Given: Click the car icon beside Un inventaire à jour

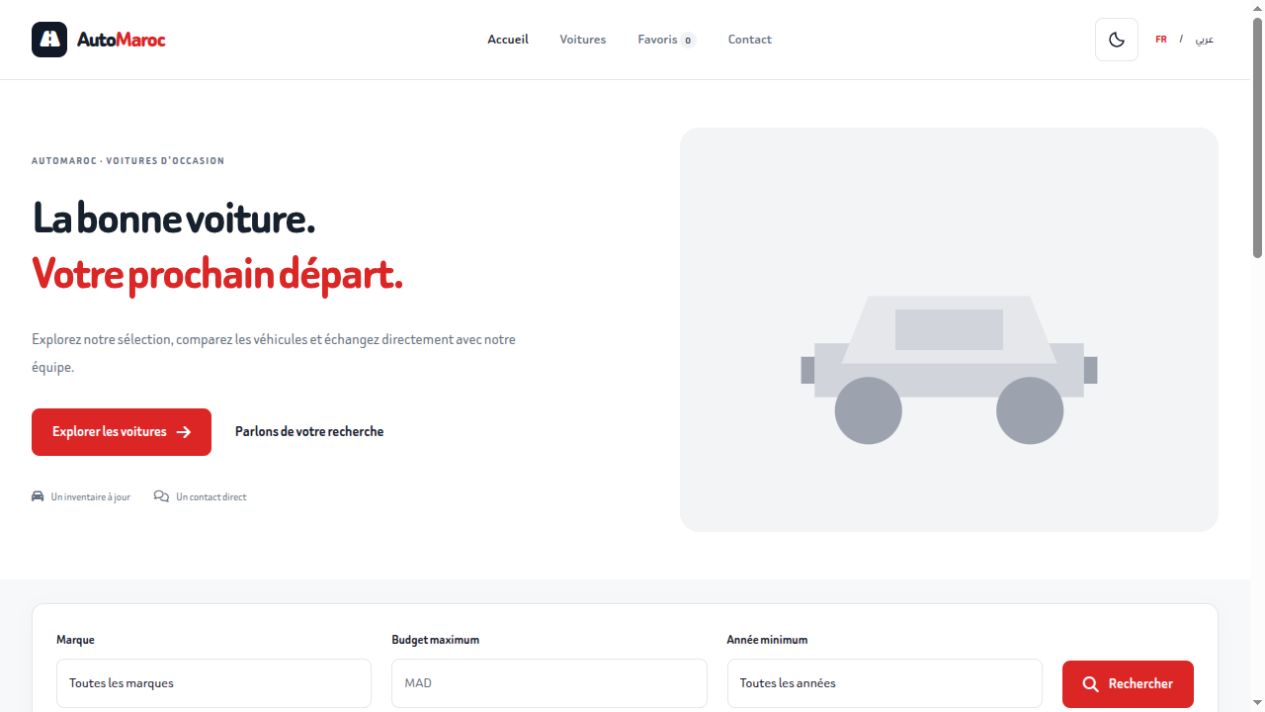Looking at the screenshot, I should coord(38,496).
